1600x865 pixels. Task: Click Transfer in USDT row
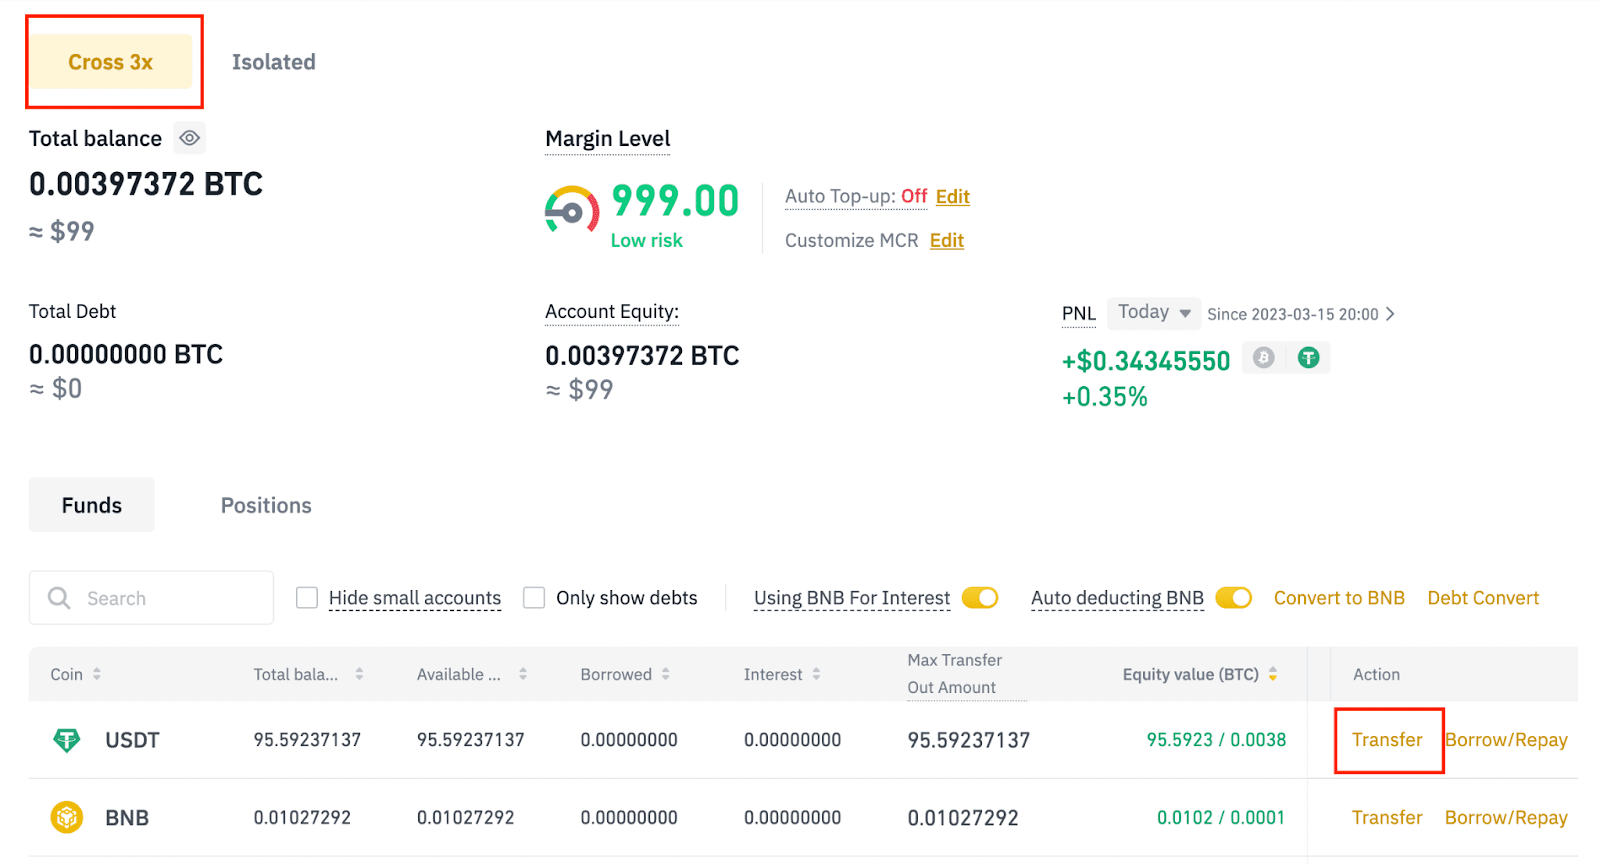(x=1387, y=740)
